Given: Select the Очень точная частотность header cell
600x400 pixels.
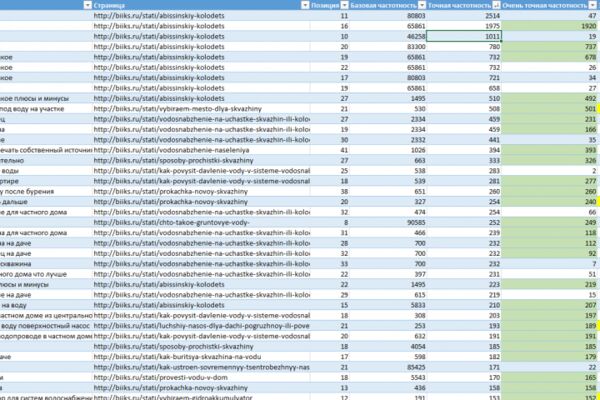Looking at the screenshot, I should click(x=550, y=5).
